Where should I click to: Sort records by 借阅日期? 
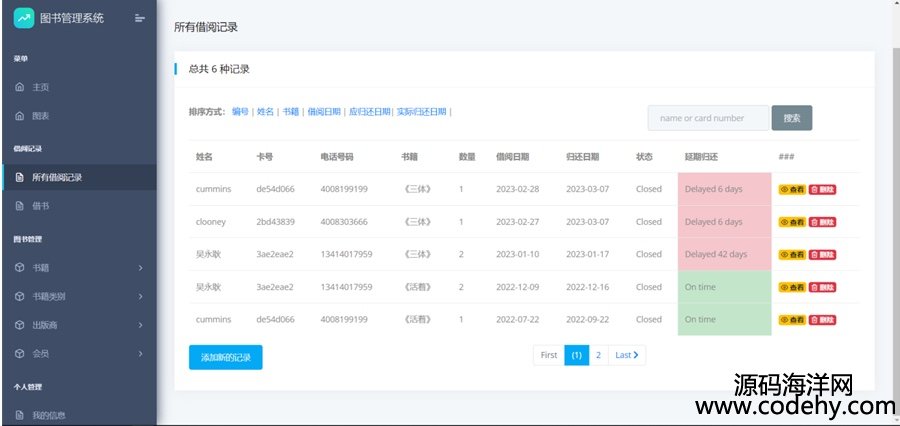point(323,112)
